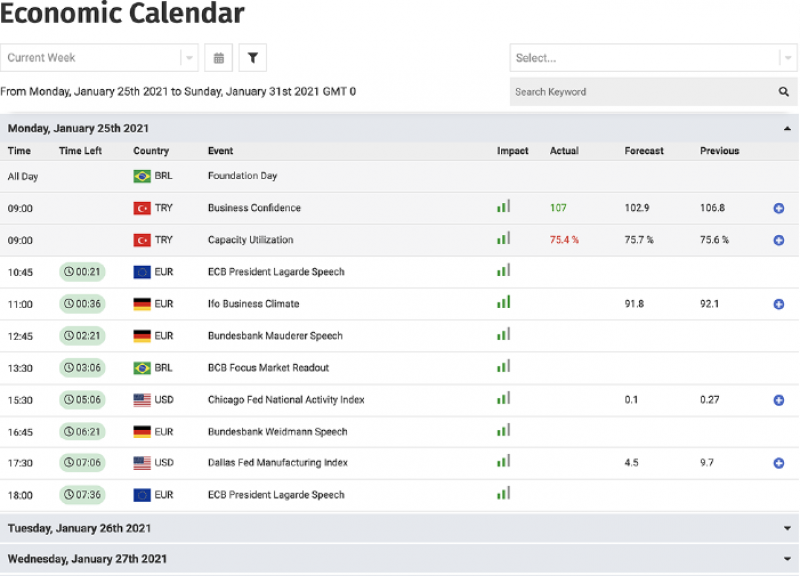Click plus icon for Ifo Business Climate
This screenshot has width=800, height=576.
click(x=779, y=304)
